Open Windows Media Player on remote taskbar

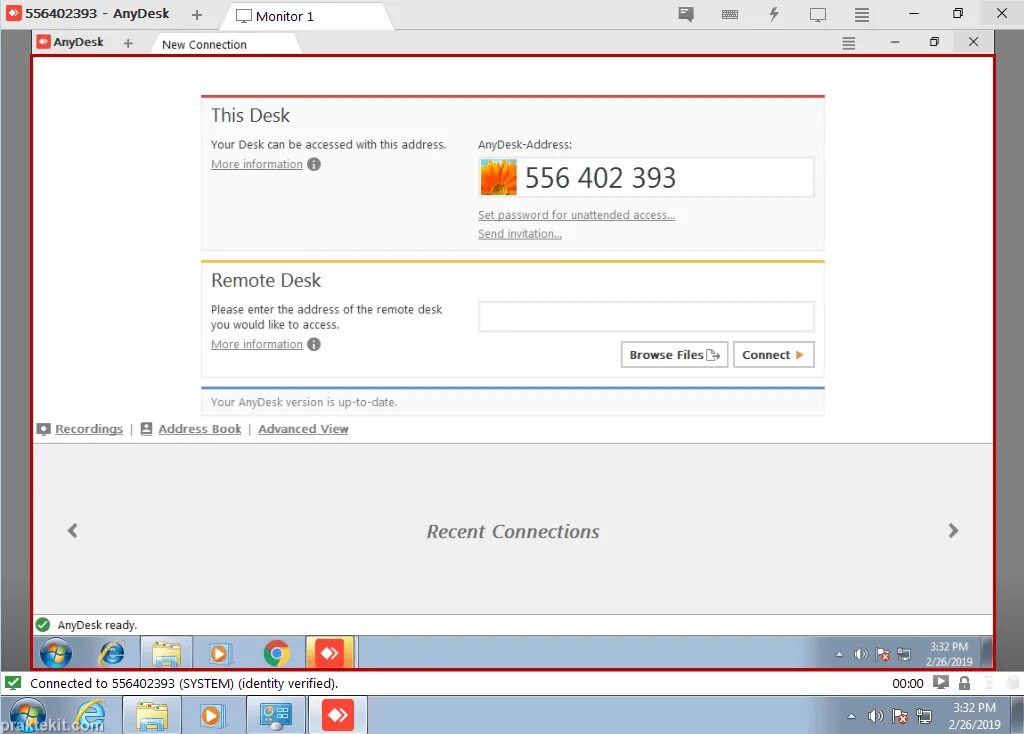coord(219,653)
